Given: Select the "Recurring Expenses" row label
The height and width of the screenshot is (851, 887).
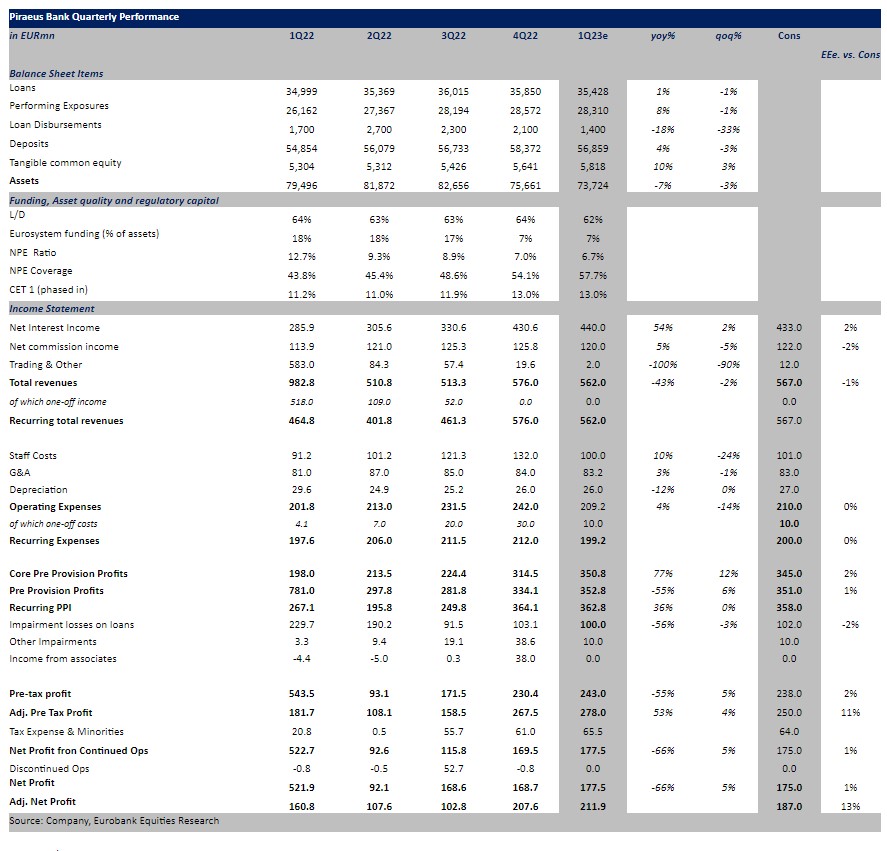Looking at the screenshot, I should pyautogui.click(x=54, y=541).
